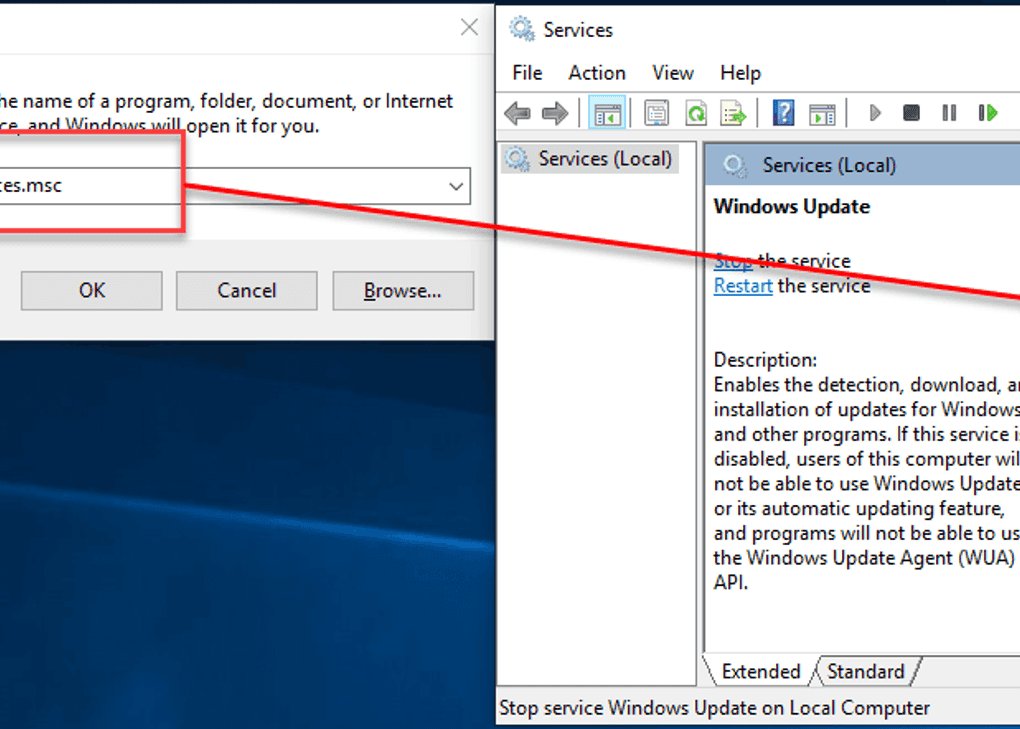Open the Action menu in Services
Viewport: 1020px width, 729px height.
pyautogui.click(x=597, y=73)
